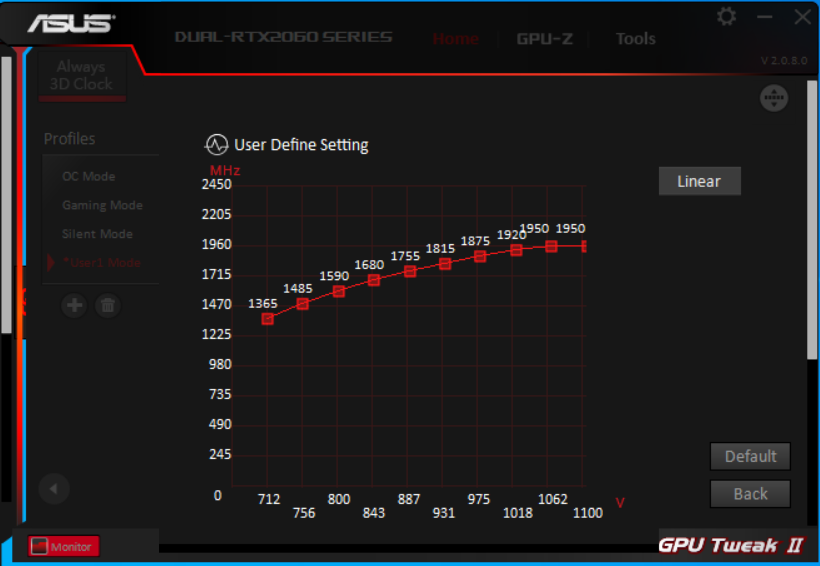Screen dimensions: 820x566
Task: Select the 1920 MHz curve point
Action: click(516, 251)
